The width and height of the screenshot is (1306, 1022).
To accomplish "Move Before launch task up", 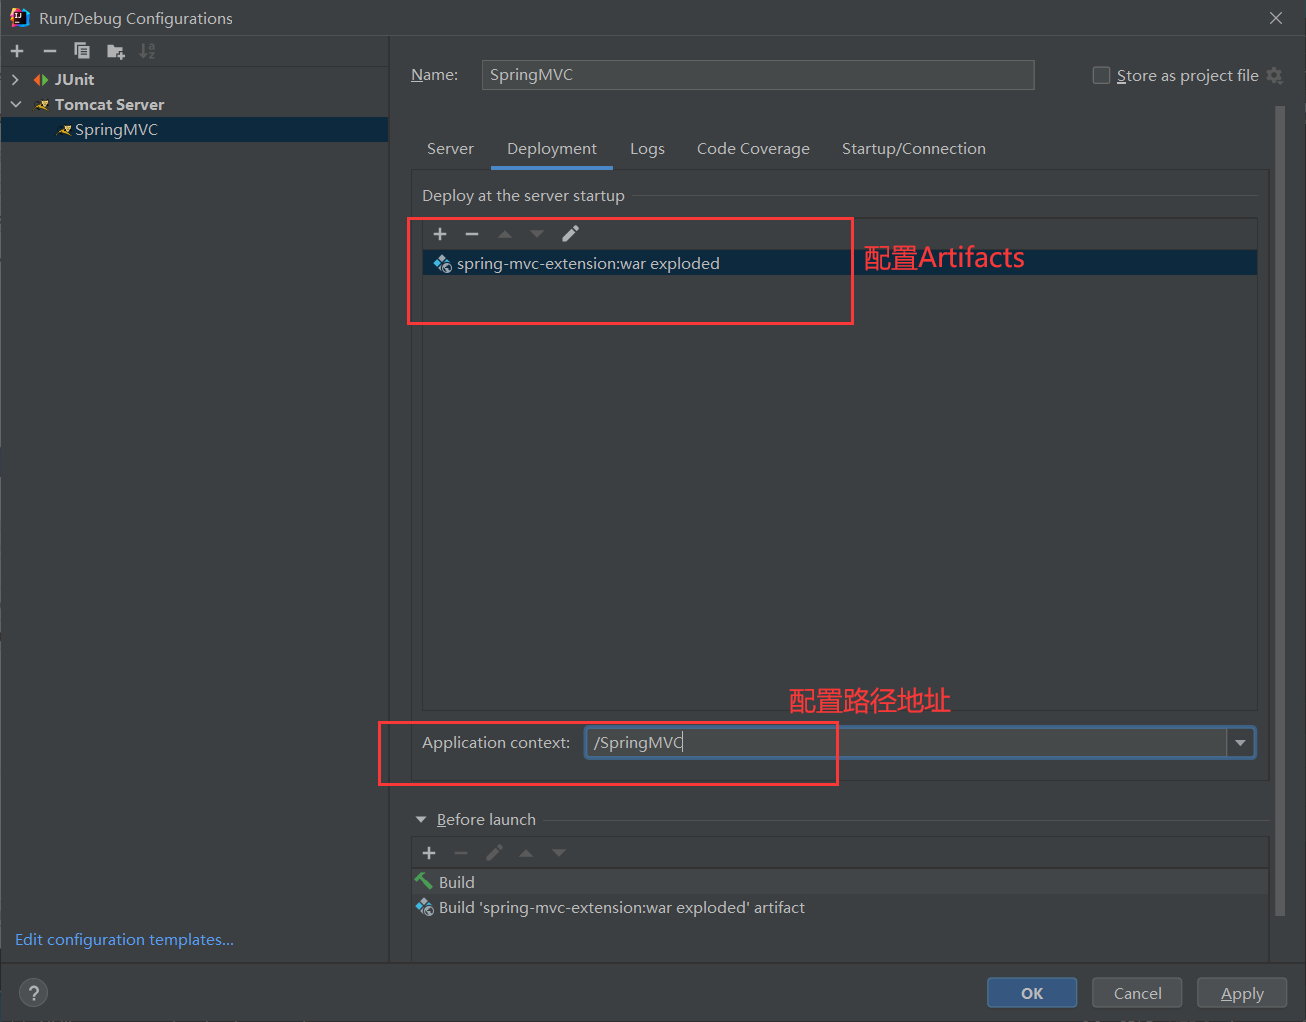I will pyautogui.click(x=526, y=853).
